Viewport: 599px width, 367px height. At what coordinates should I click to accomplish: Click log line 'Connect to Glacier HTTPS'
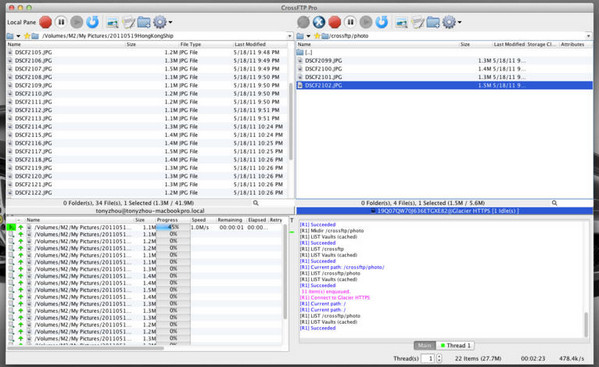pos(335,297)
